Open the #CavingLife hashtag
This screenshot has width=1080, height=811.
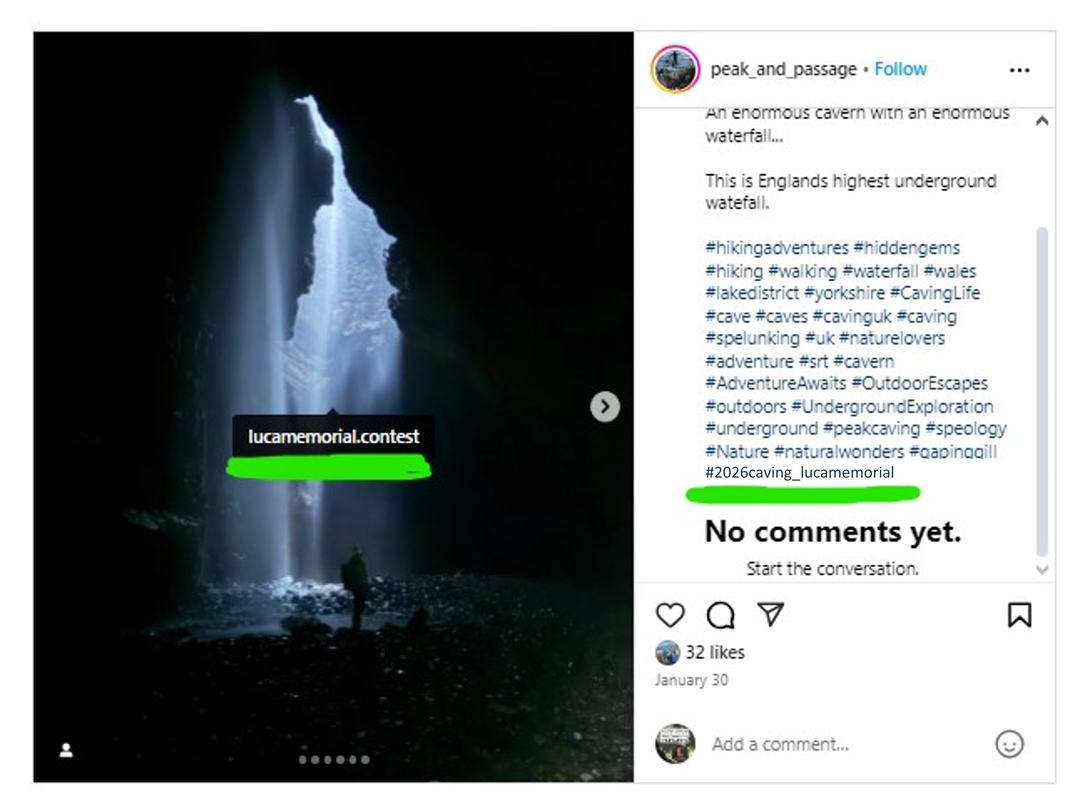934,293
